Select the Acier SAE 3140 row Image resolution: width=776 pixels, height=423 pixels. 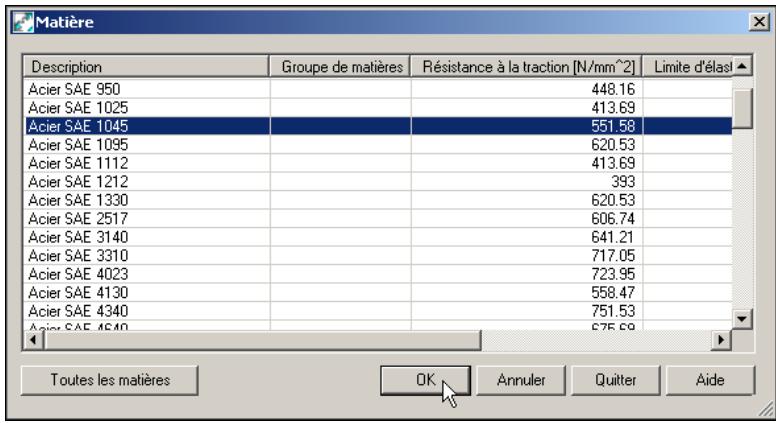point(378,237)
